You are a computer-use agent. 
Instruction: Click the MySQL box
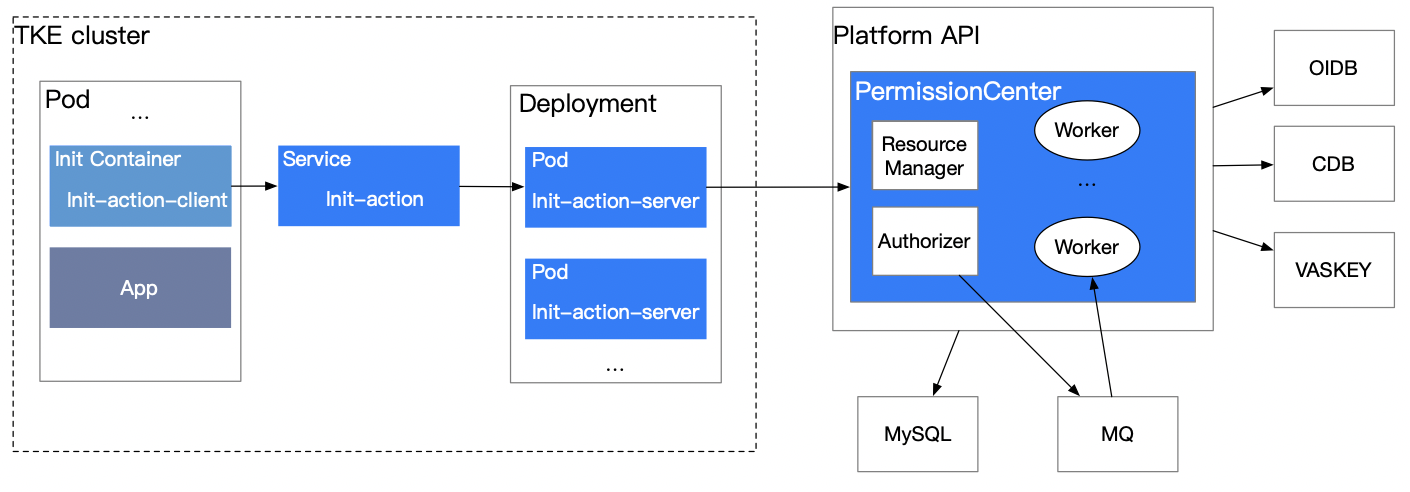pos(918,434)
